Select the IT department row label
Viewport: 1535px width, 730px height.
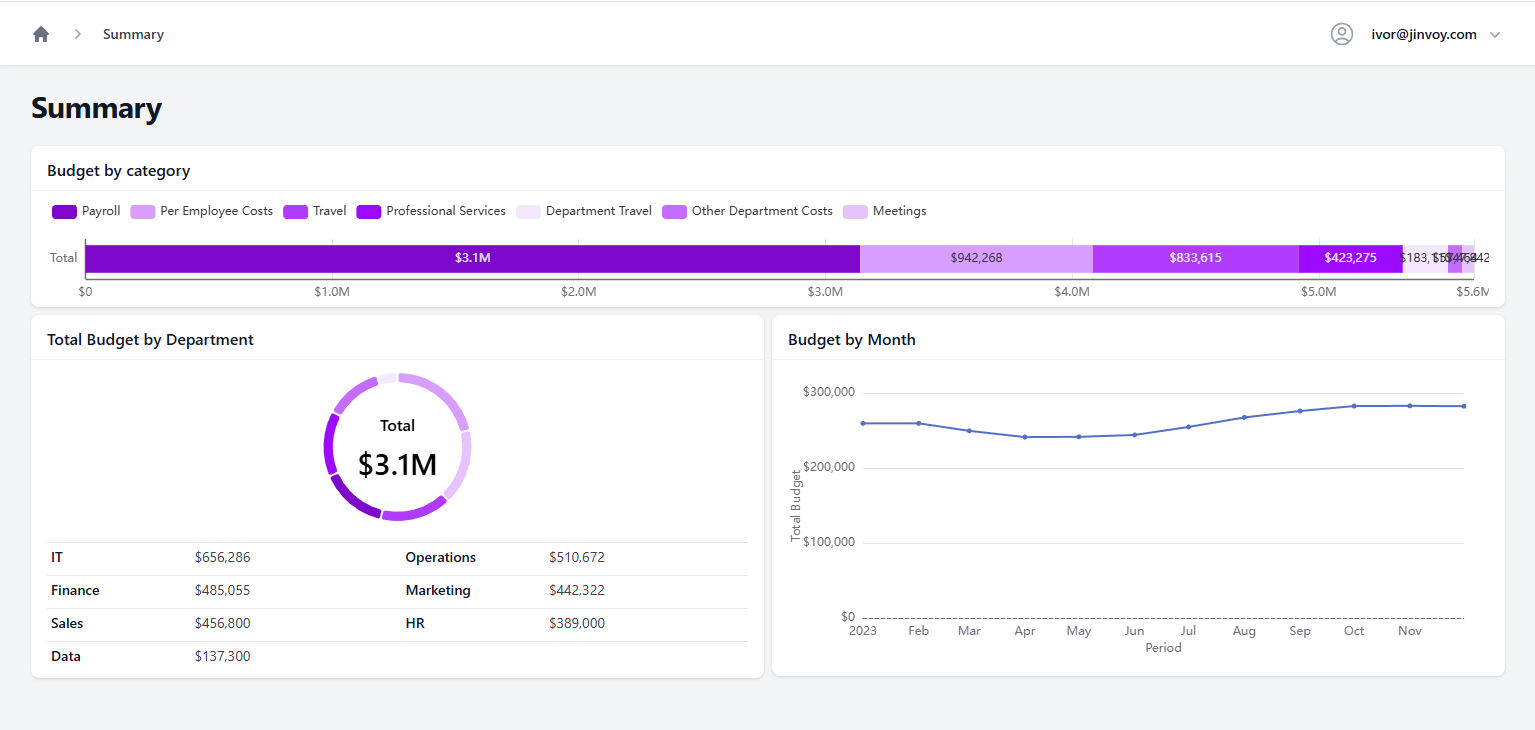coord(57,557)
